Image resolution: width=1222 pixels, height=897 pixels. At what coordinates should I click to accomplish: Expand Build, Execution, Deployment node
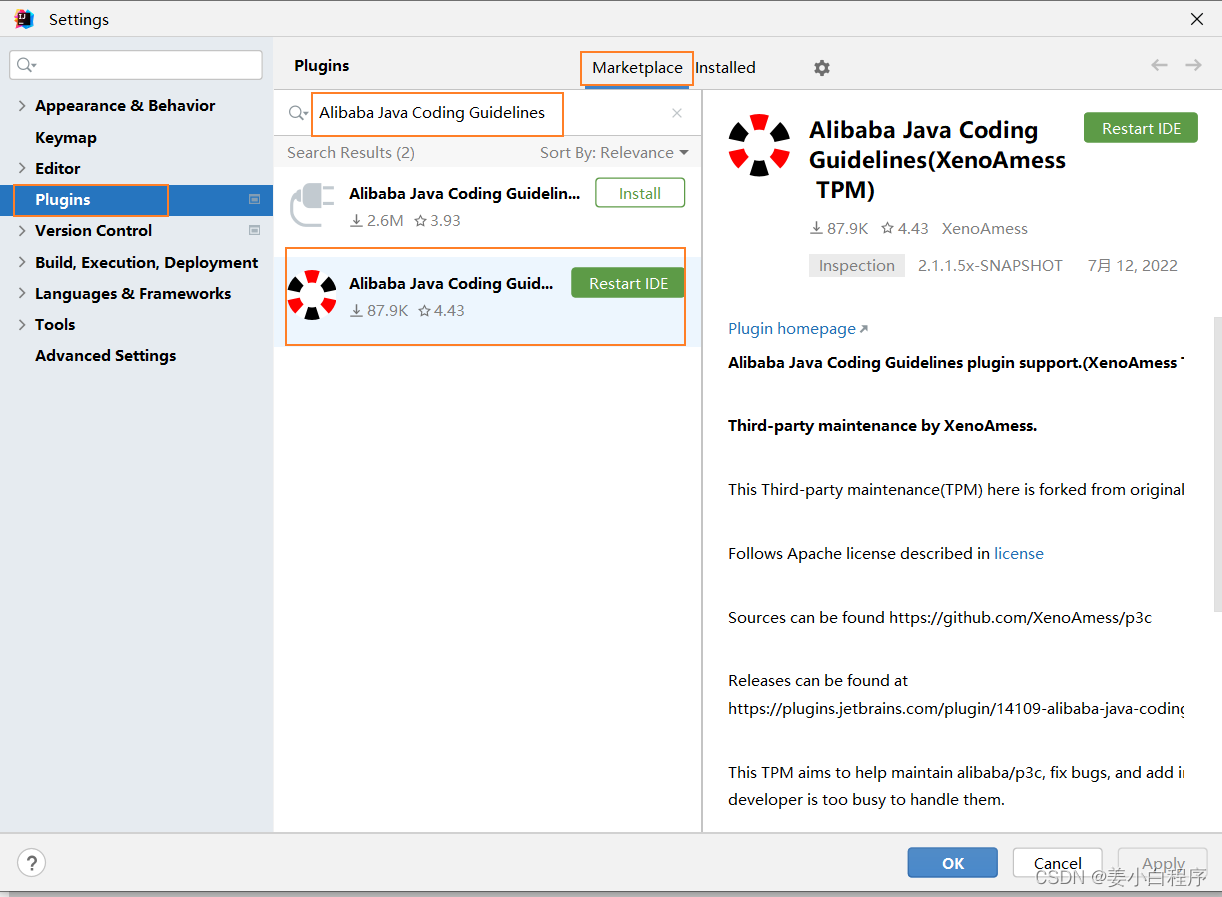point(22,263)
